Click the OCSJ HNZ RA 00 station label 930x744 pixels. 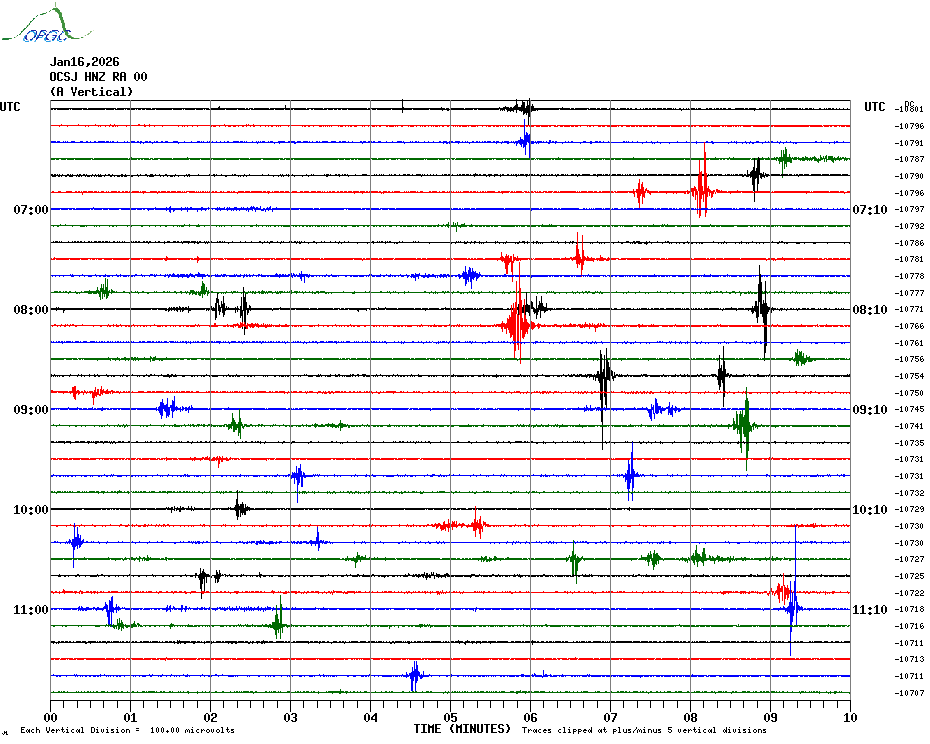(98, 77)
